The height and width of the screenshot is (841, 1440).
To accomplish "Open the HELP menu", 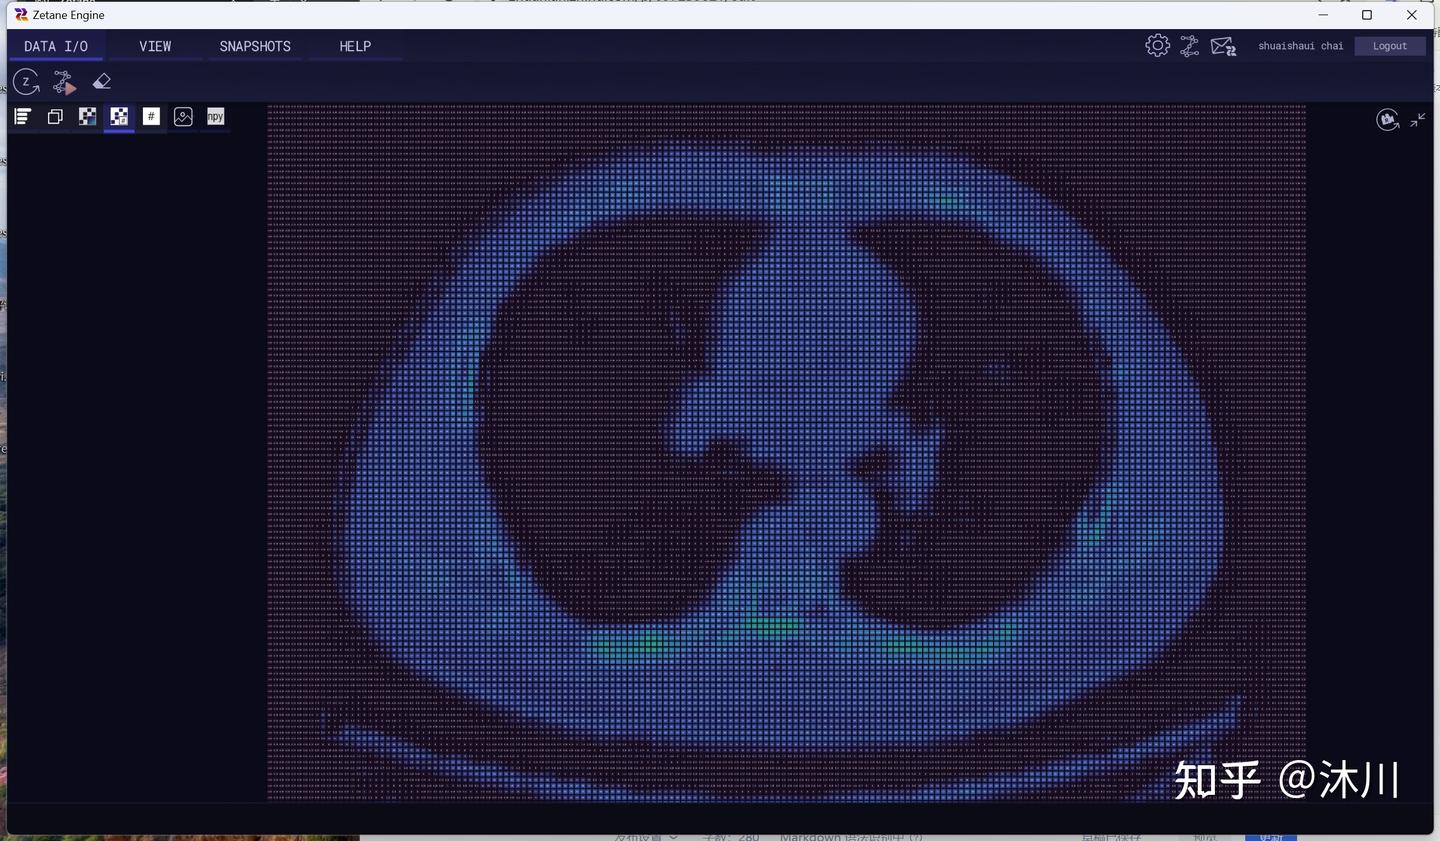I will click(x=354, y=46).
